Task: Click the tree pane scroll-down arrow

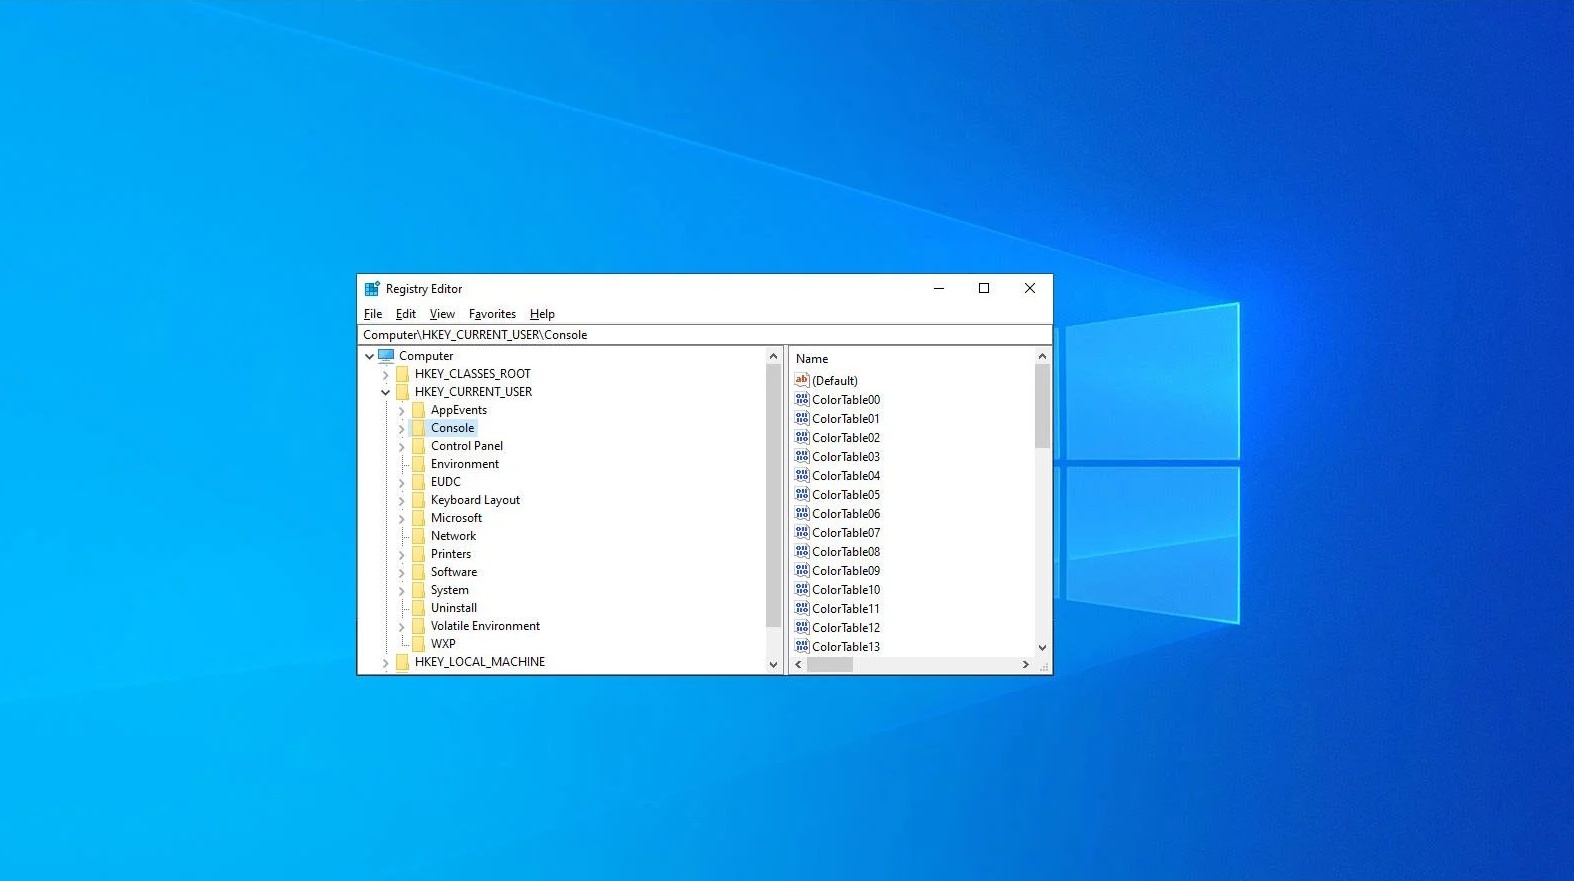Action: pyautogui.click(x=773, y=664)
